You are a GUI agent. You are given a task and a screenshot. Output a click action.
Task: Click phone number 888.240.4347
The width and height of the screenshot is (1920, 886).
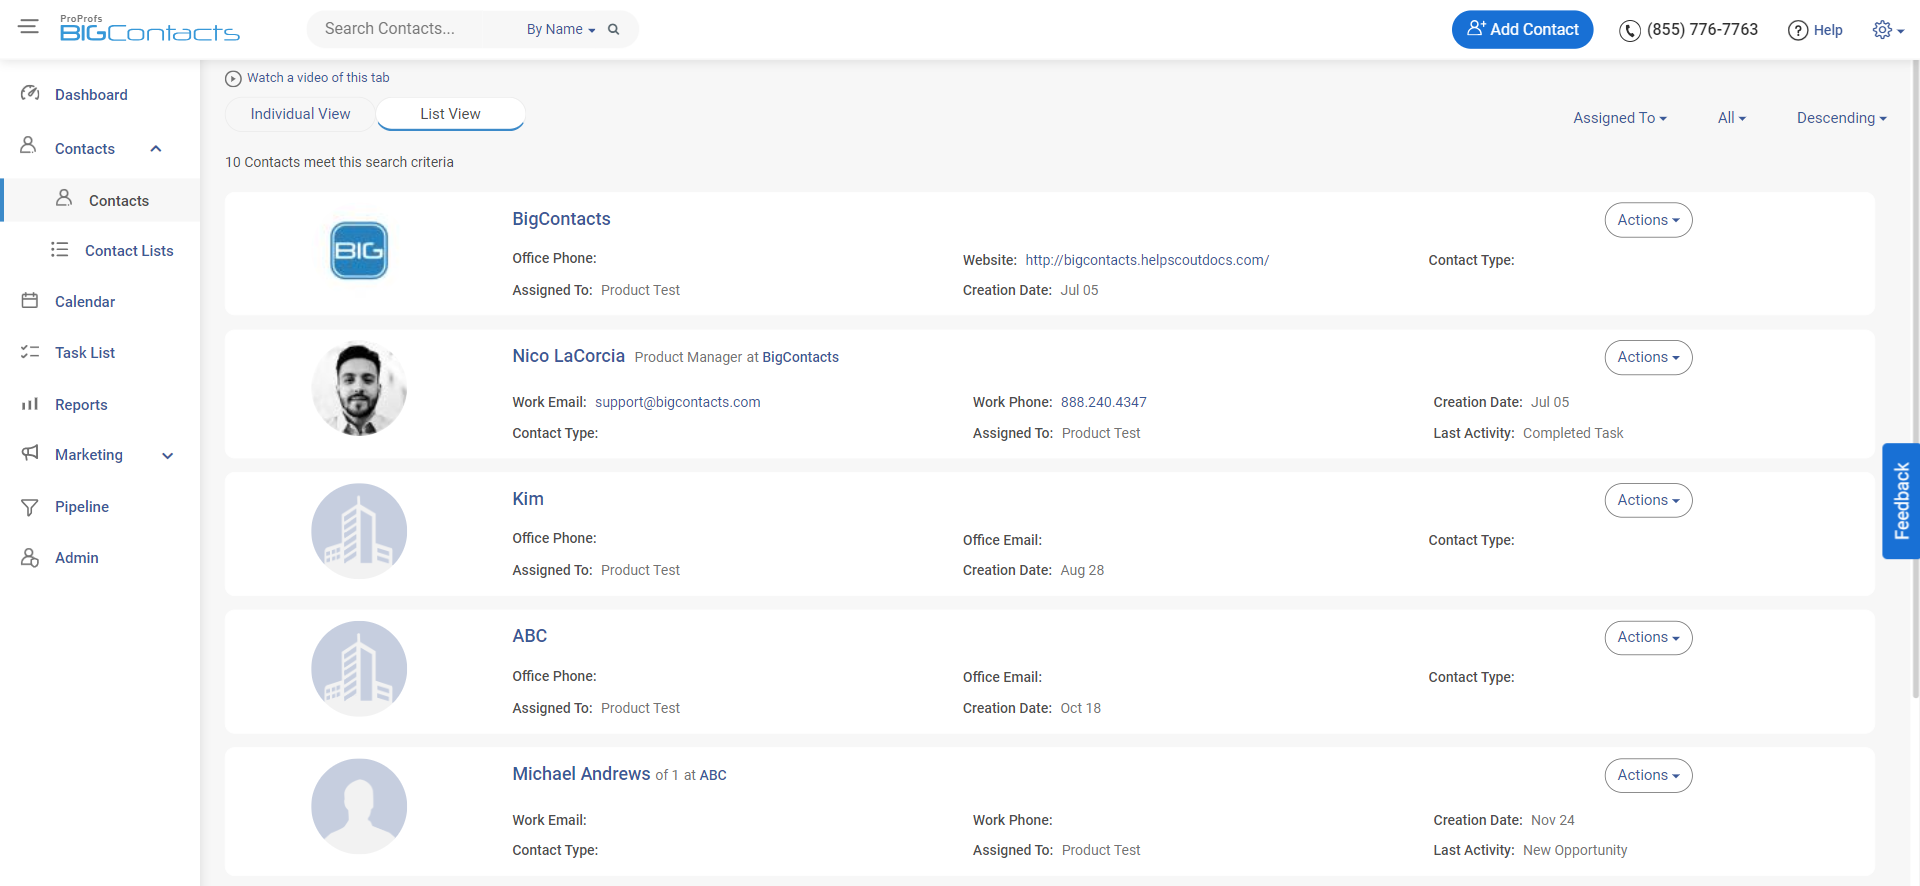(1103, 402)
